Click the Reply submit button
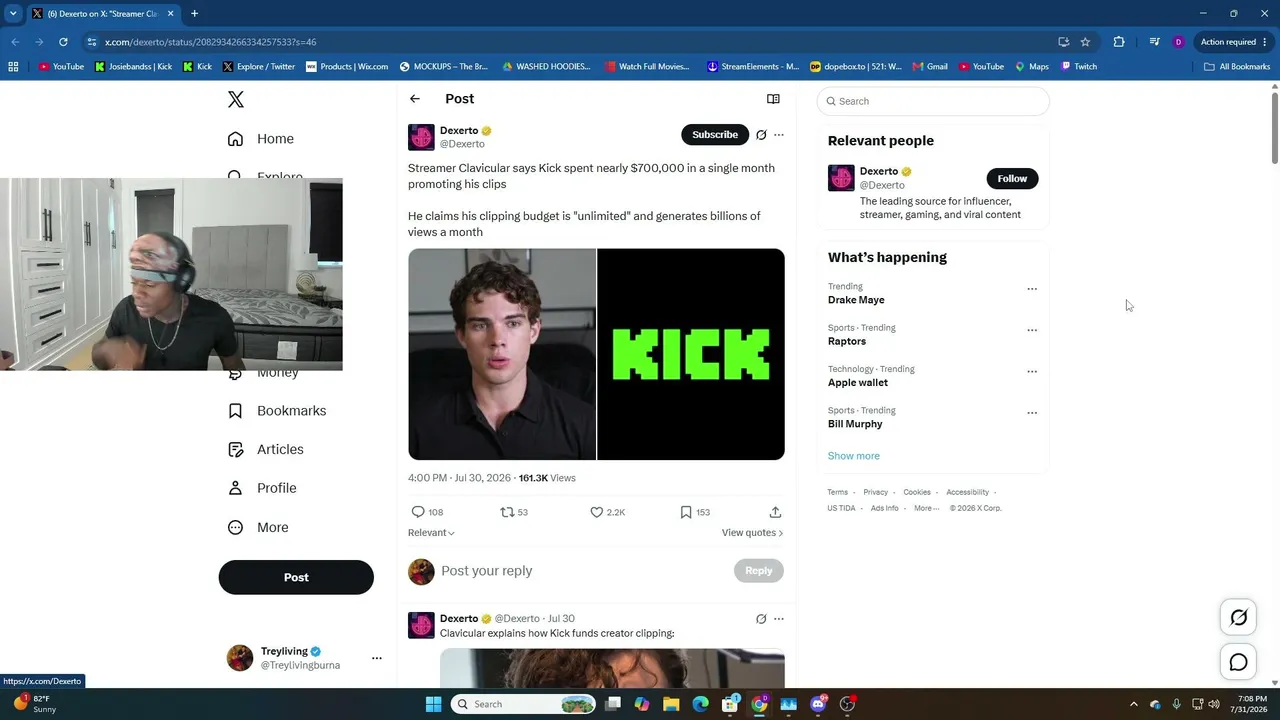The width and height of the screenshot is (1280, 720). [x=759, y=571]
